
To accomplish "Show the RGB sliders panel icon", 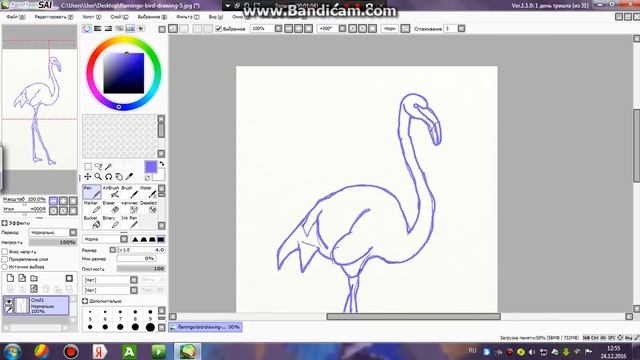I will point(98,29).
